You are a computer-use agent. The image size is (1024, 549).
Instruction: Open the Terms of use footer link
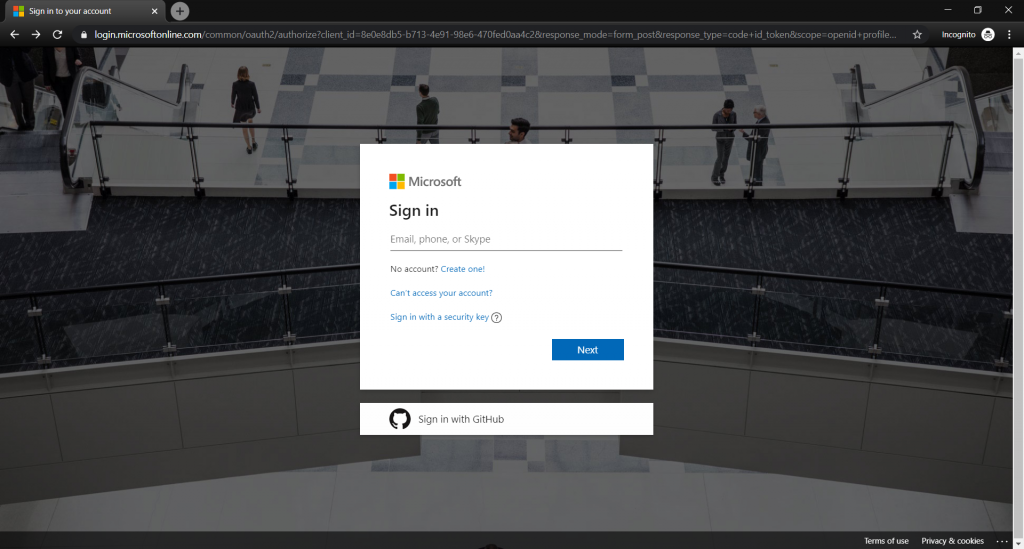tap(886, 541)
